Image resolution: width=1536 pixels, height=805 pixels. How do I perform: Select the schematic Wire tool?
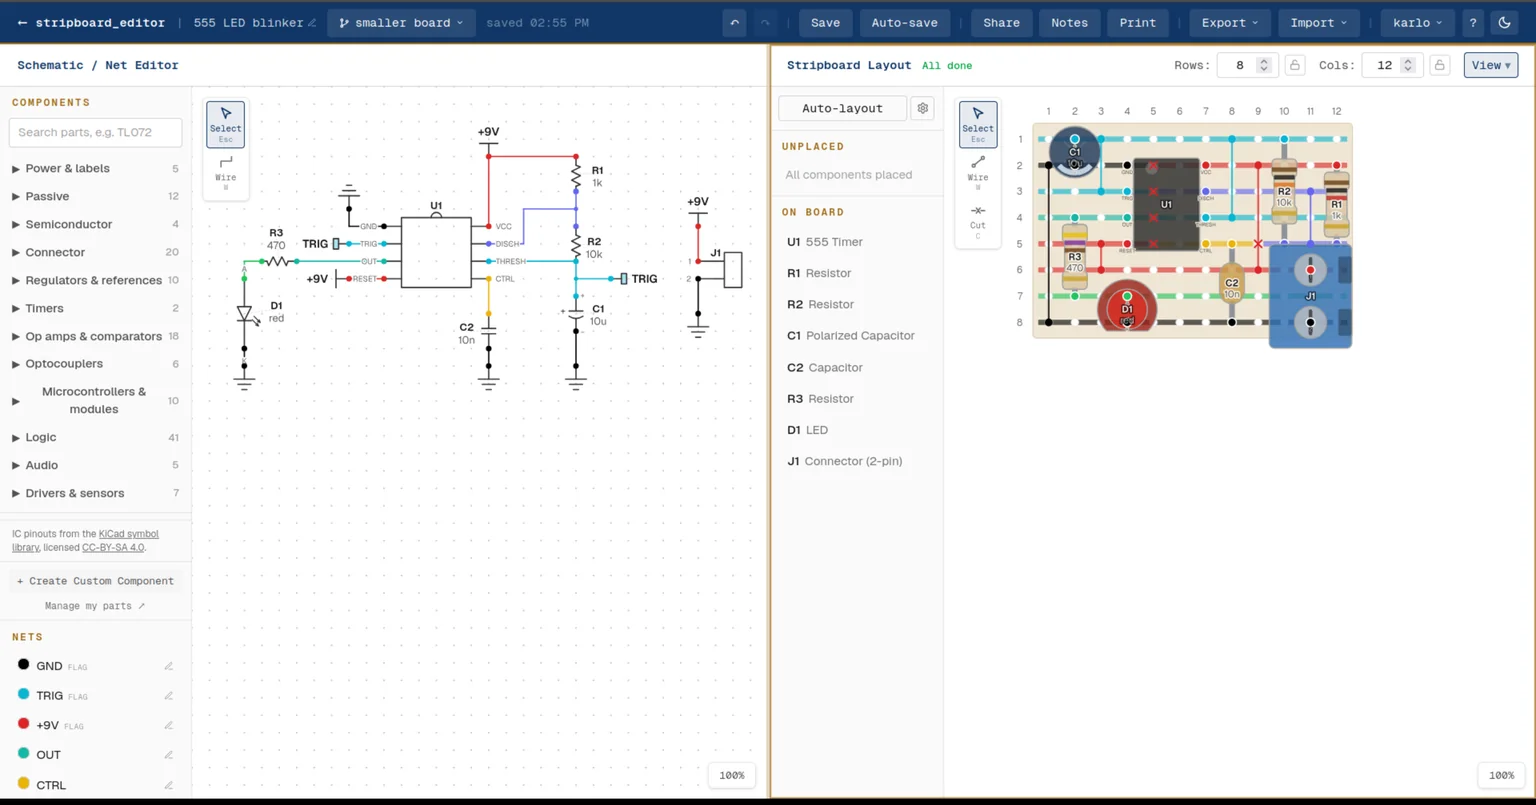(226, 172)
